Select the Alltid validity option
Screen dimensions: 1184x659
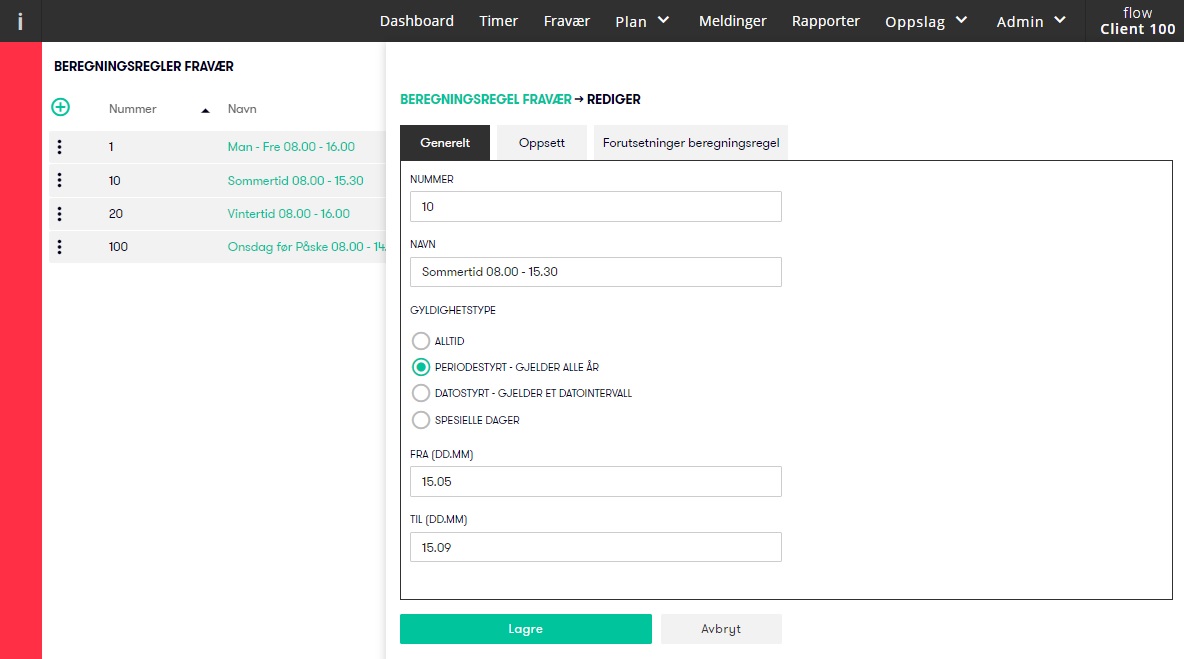421,341
